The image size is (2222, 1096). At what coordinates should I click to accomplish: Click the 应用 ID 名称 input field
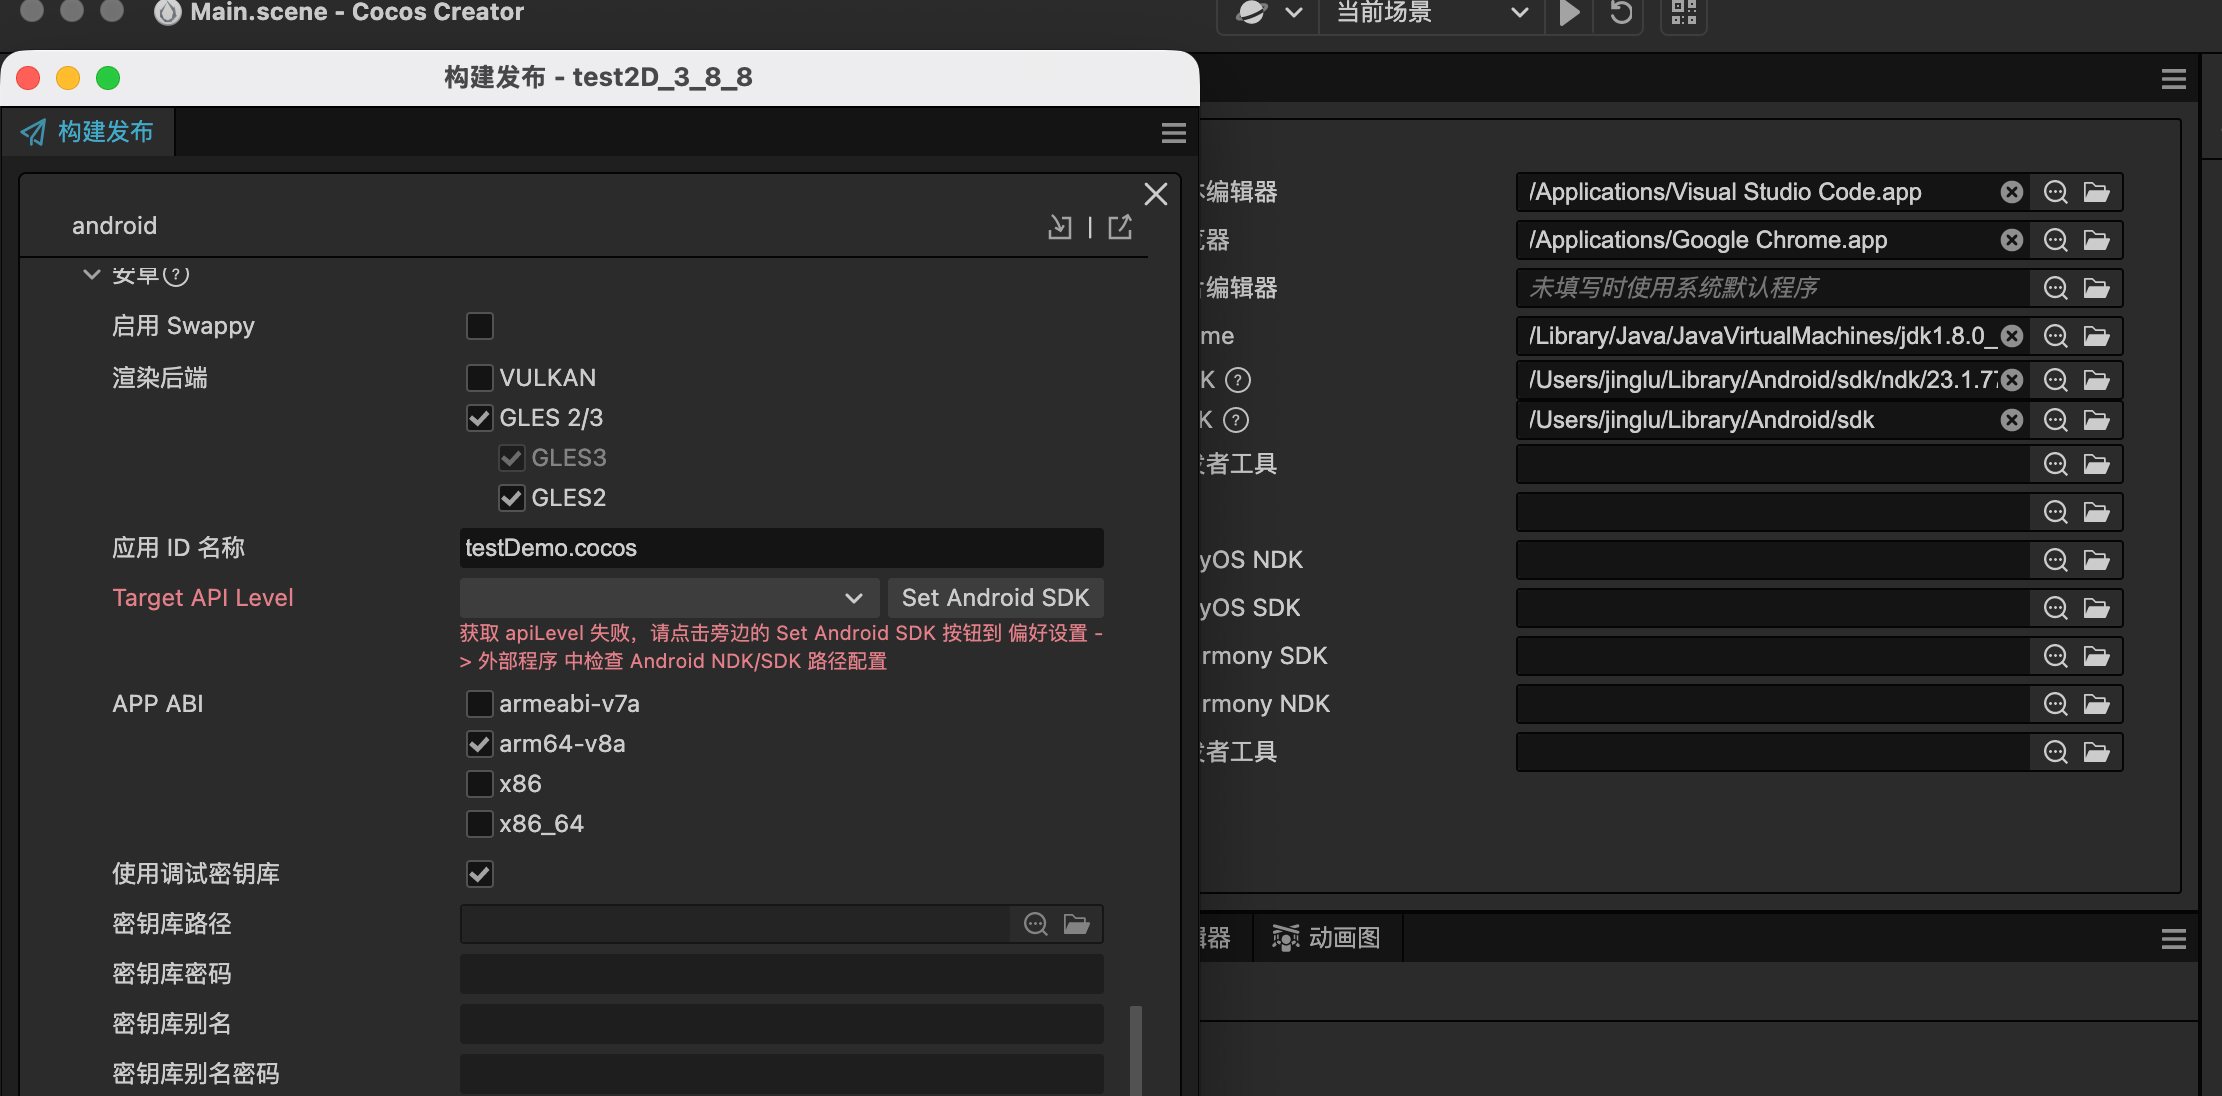(781, 548)
